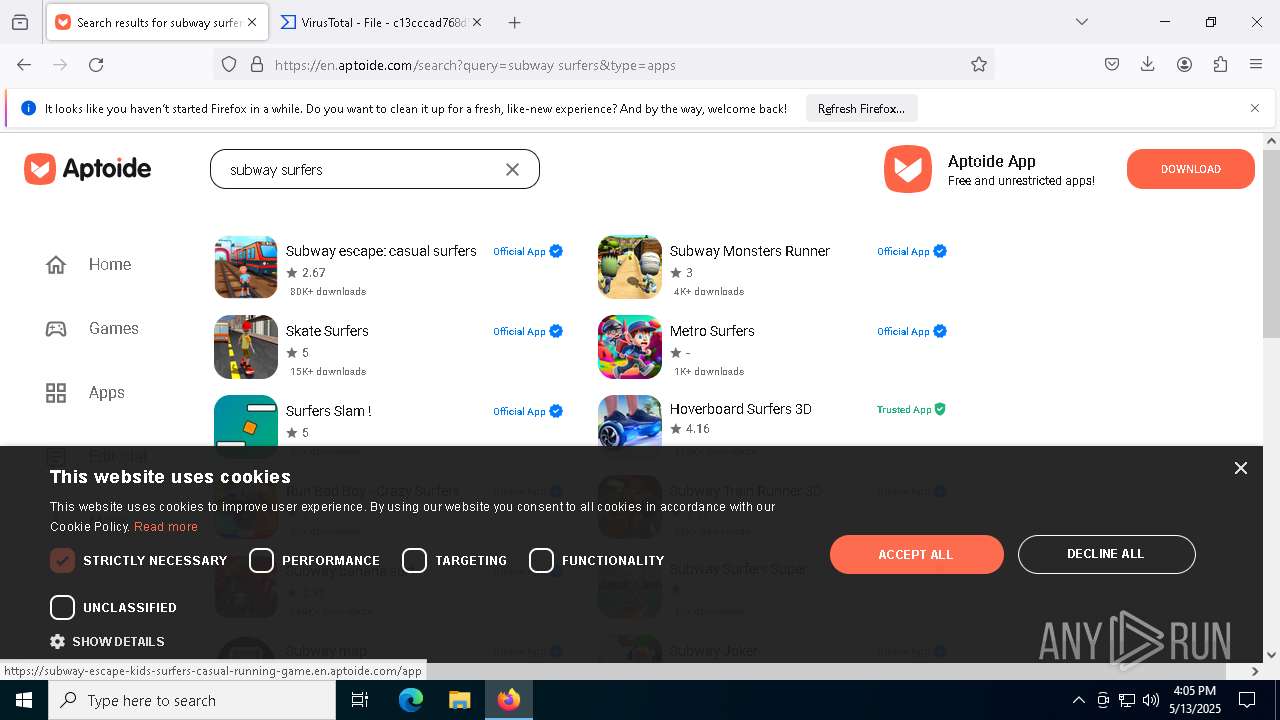Open Firefox account menu
The image size is (1280, 720).
coord(1184,65)
